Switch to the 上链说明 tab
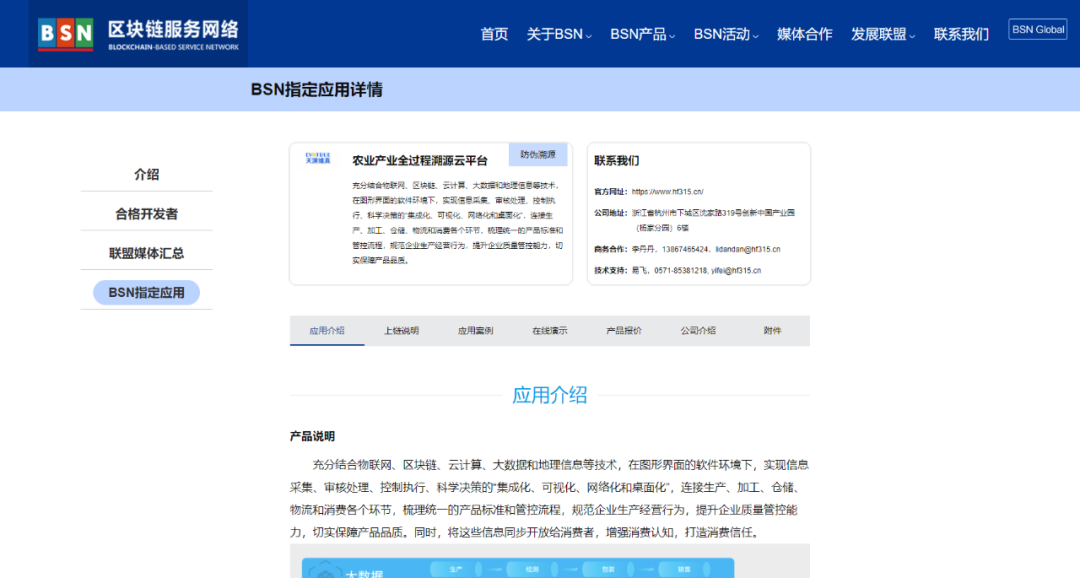Image resolution: width=1080 pixels, height=578 pixels. [402, 331]
